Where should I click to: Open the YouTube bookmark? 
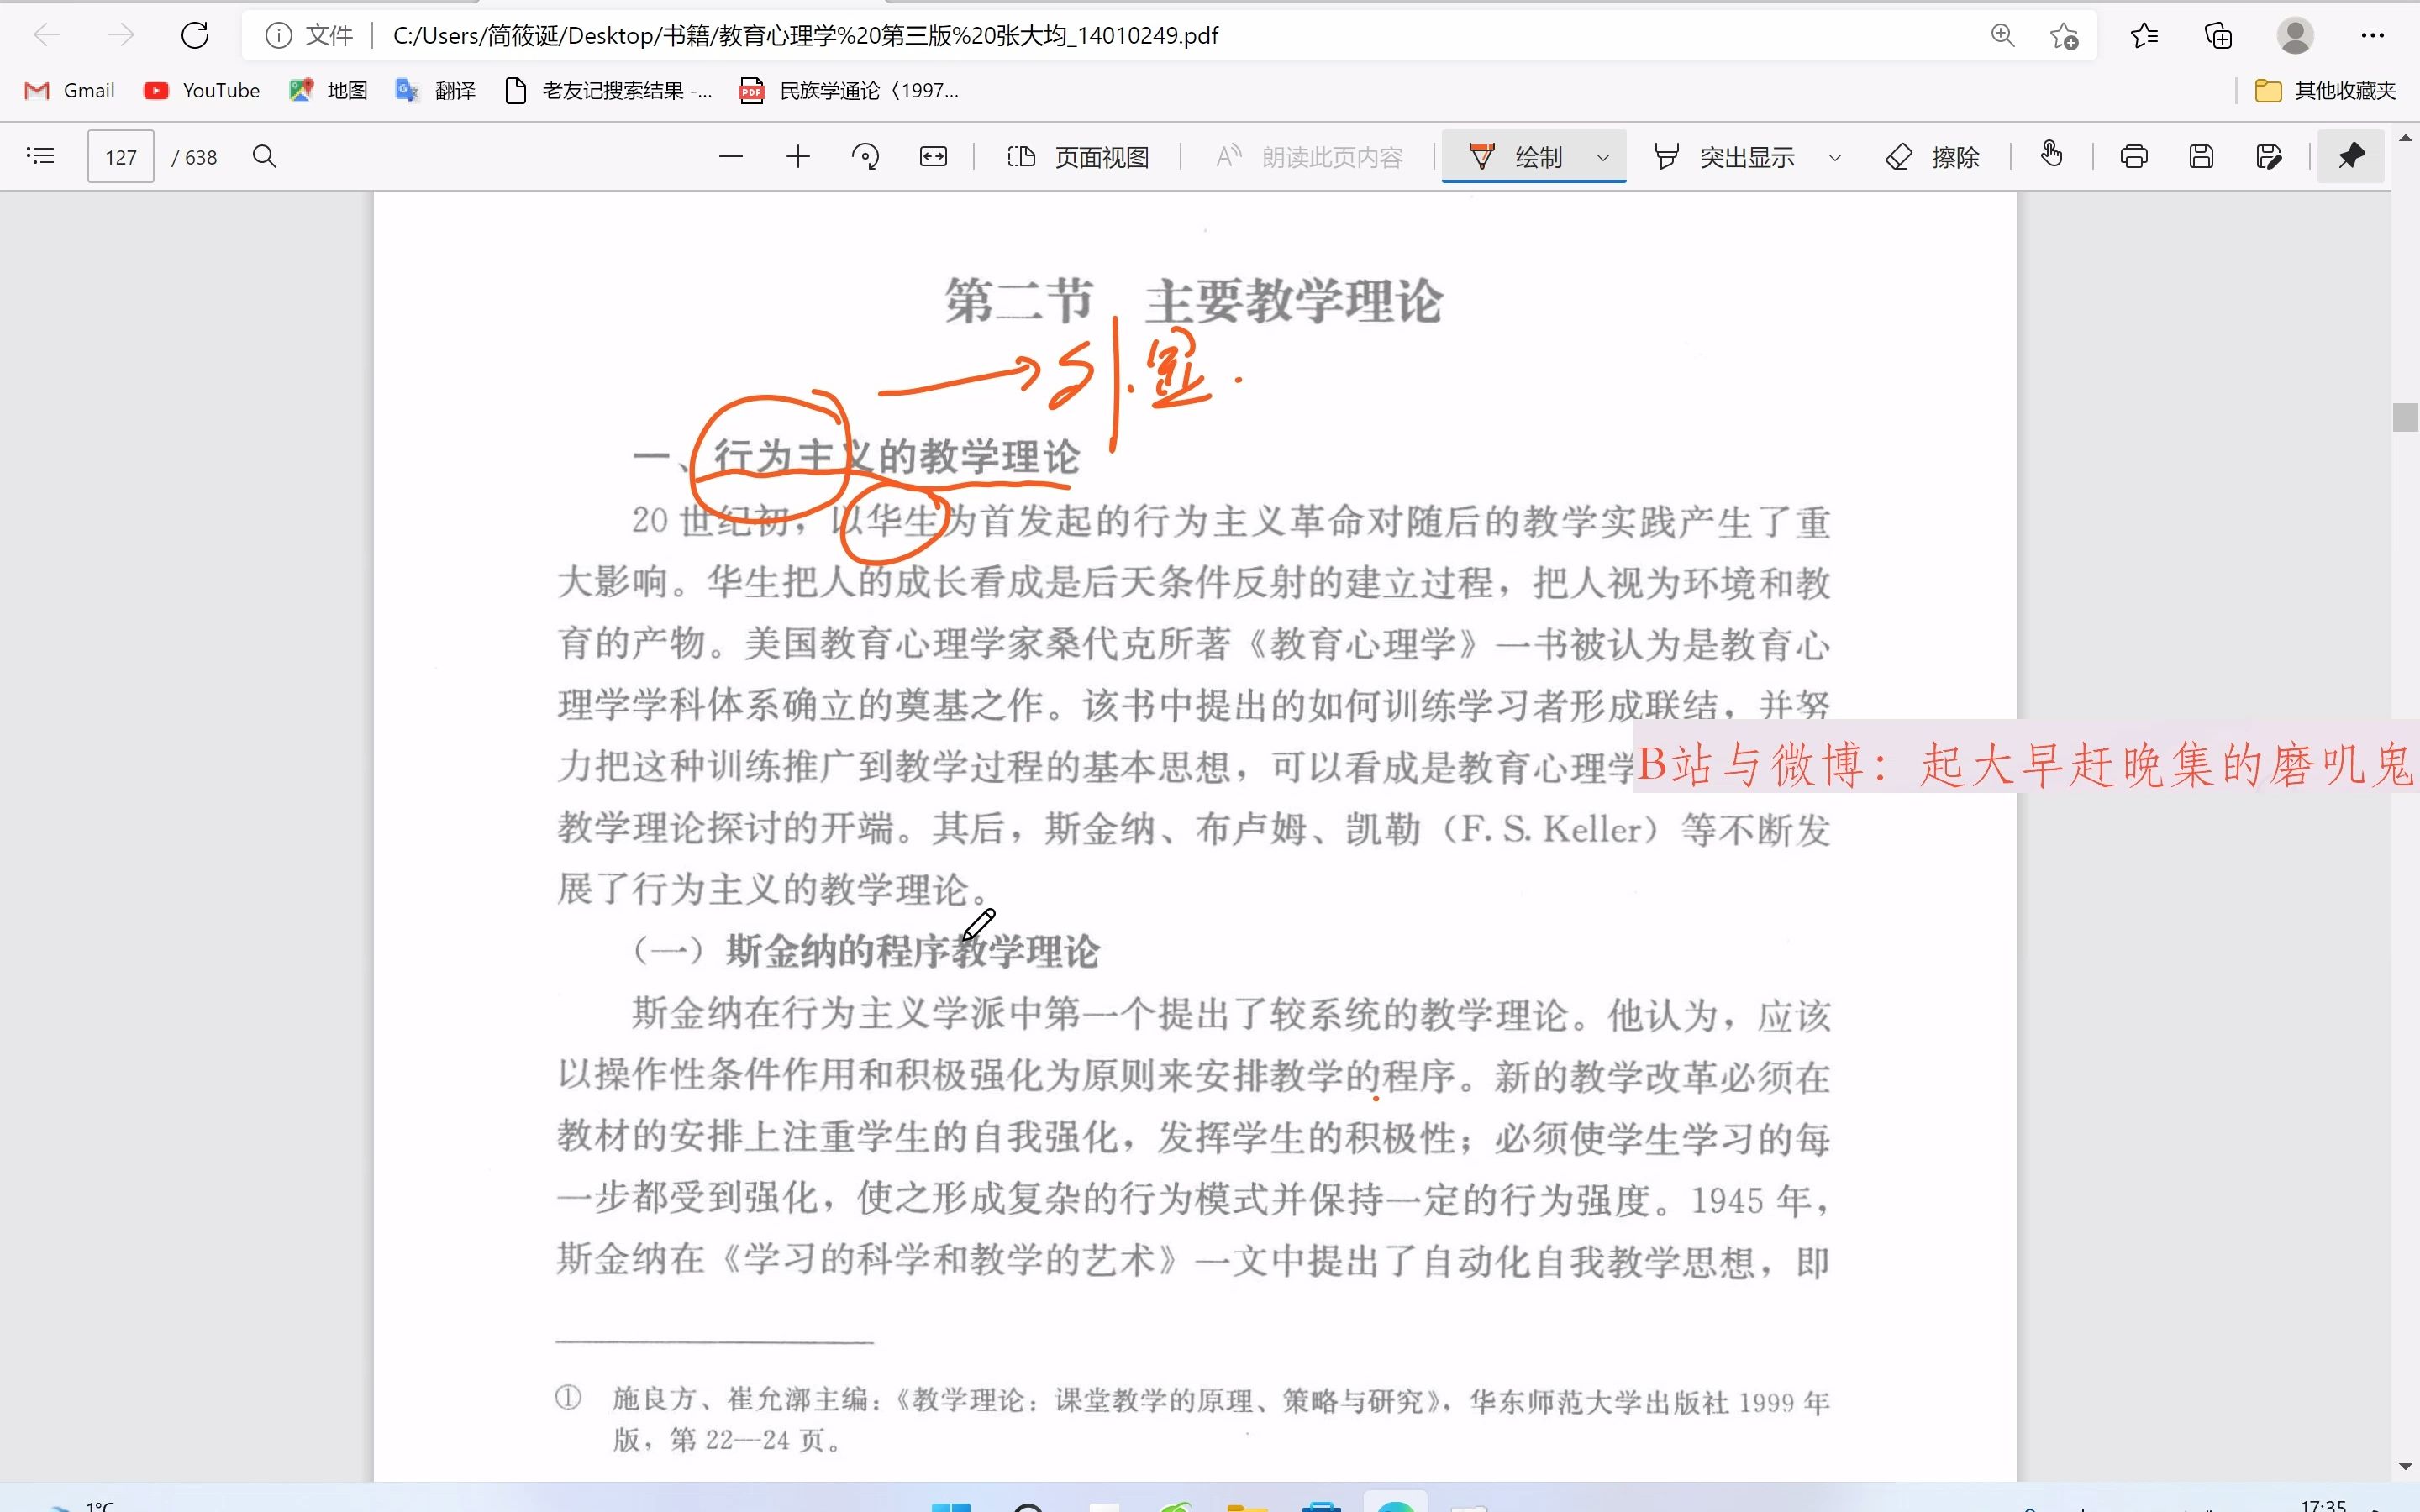(x=202, y=91)
